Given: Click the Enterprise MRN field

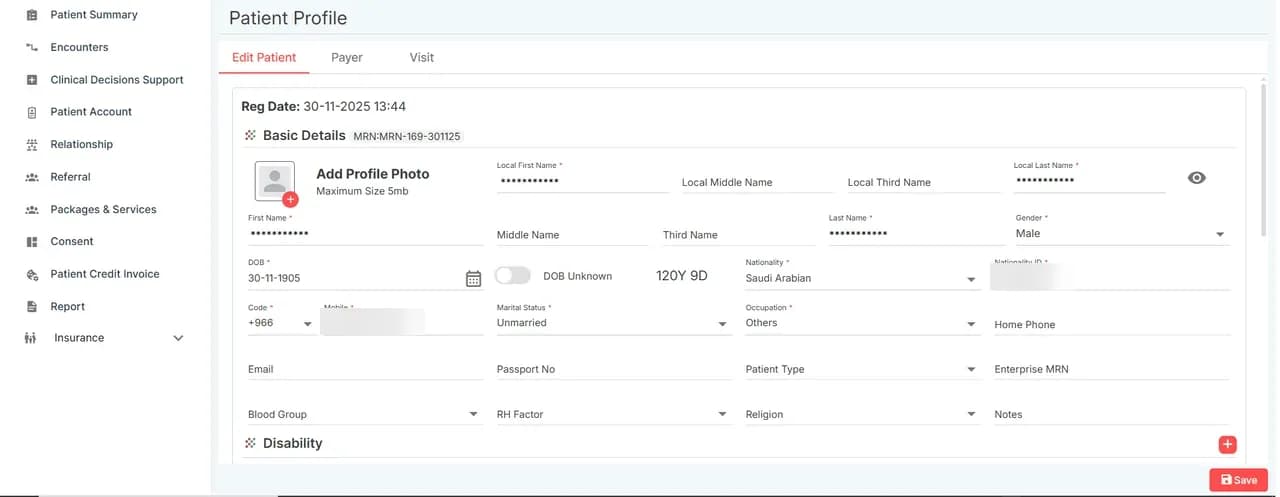Looking at the screenshot, I should click(x=1112, y=369).
